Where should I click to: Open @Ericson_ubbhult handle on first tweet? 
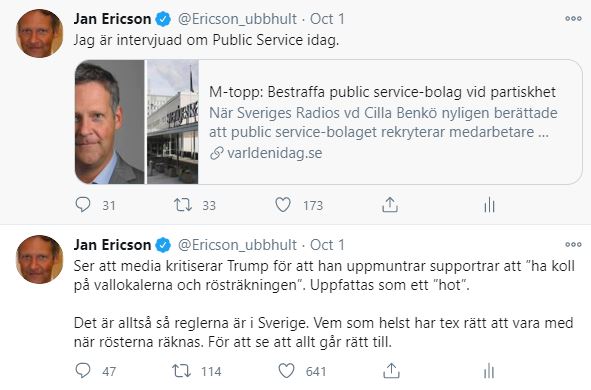[x=237, y=19]
